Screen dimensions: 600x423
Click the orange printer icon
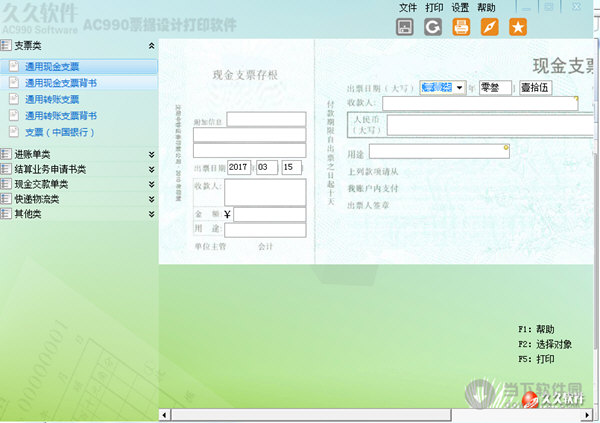[x=461, y=27]
